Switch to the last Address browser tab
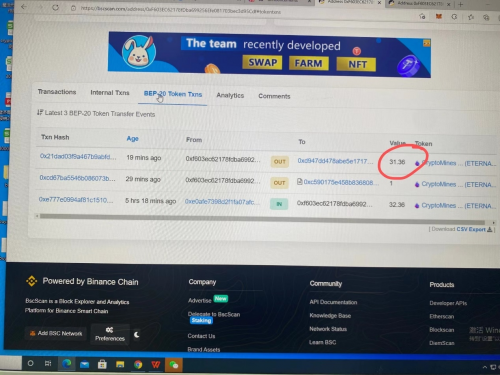This screenshot has height=375, width=500. tap(419, 4)
